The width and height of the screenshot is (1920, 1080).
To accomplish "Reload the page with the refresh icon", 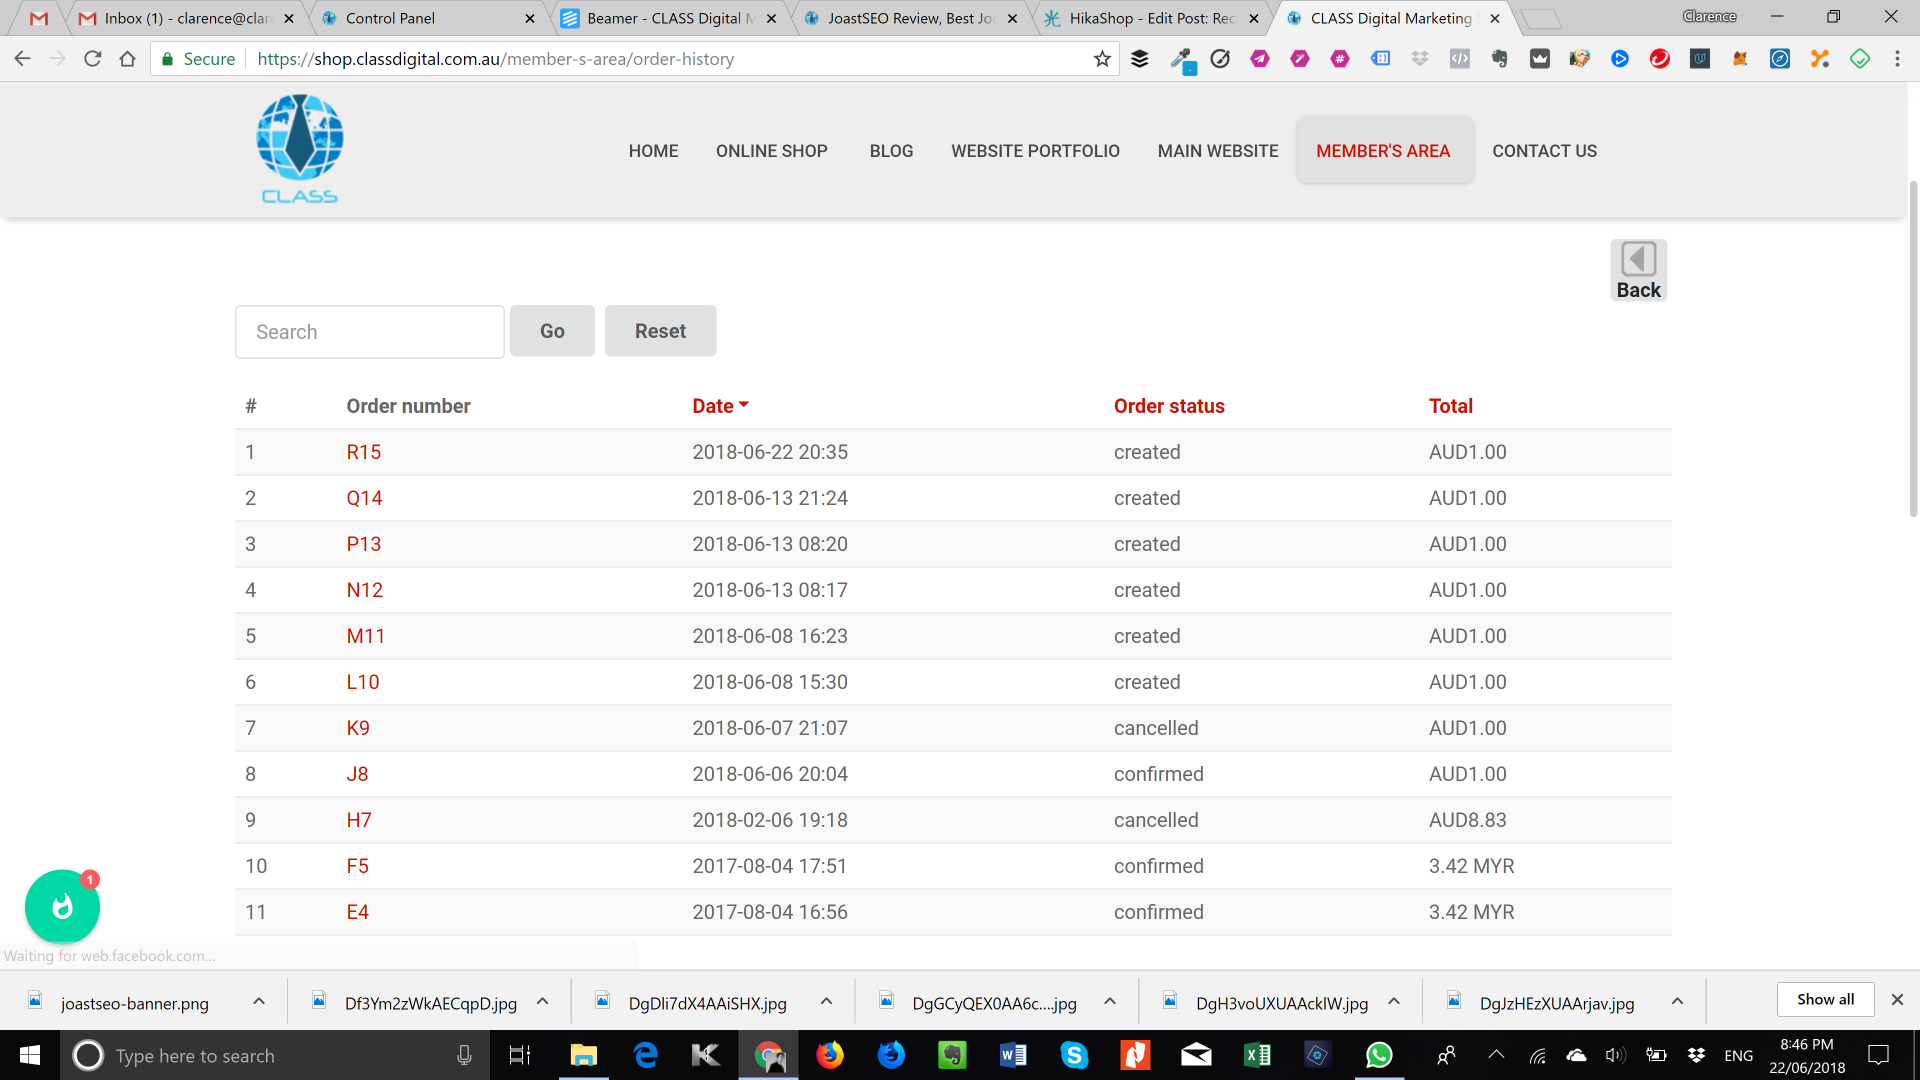I will point(92,59).
